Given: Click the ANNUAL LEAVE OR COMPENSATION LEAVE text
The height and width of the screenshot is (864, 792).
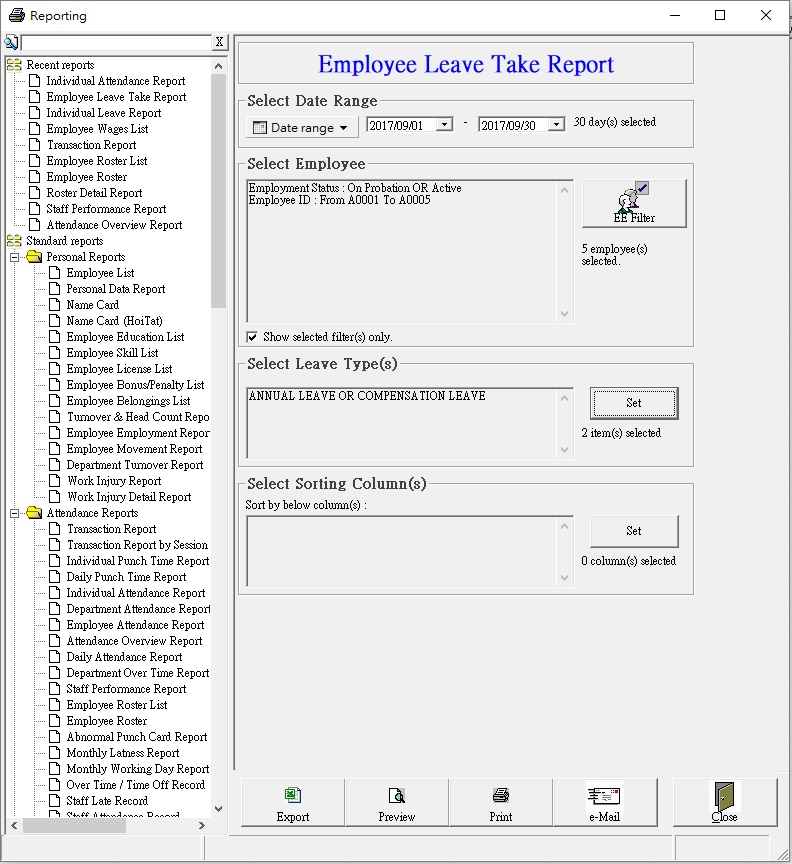Looking at the screenshot, I should (x=367, y=396).
